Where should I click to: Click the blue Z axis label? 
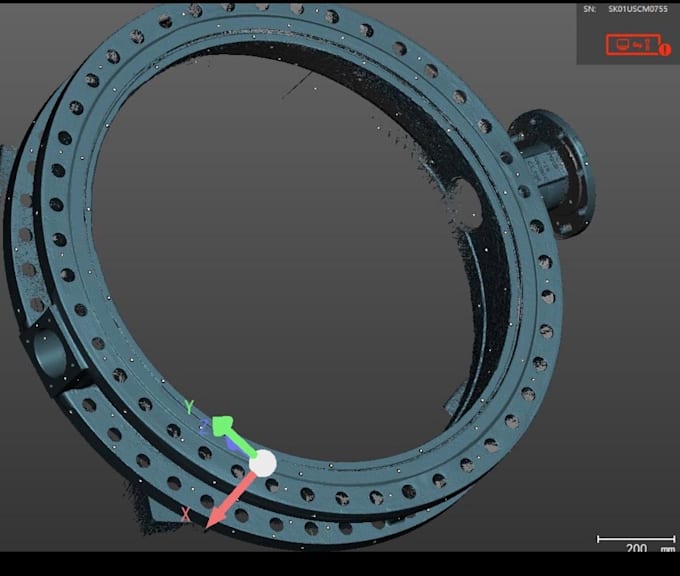(204, 426)
